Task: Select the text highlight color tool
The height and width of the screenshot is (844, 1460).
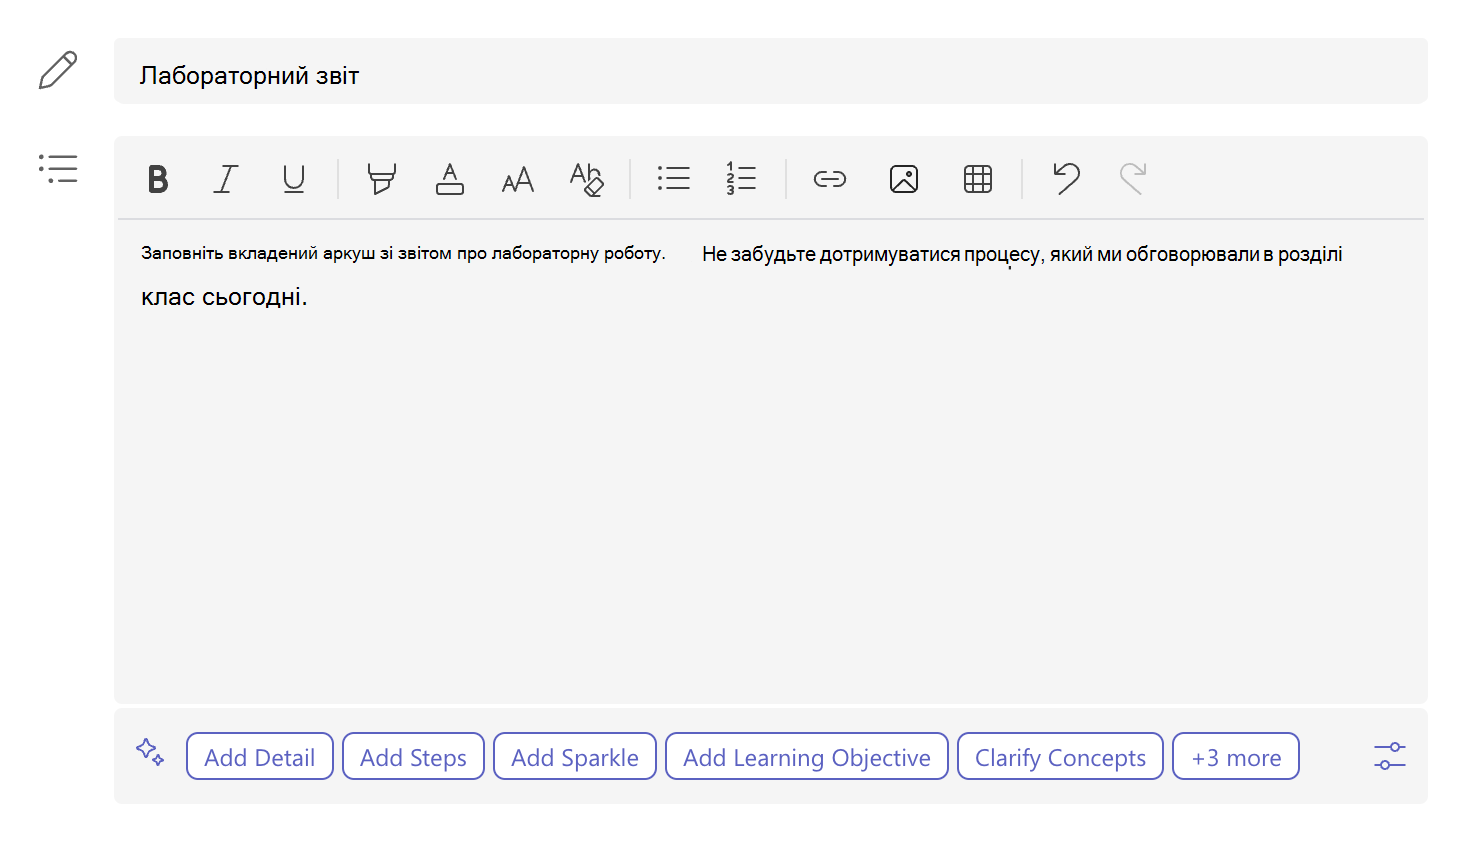Action: point(381,179)
